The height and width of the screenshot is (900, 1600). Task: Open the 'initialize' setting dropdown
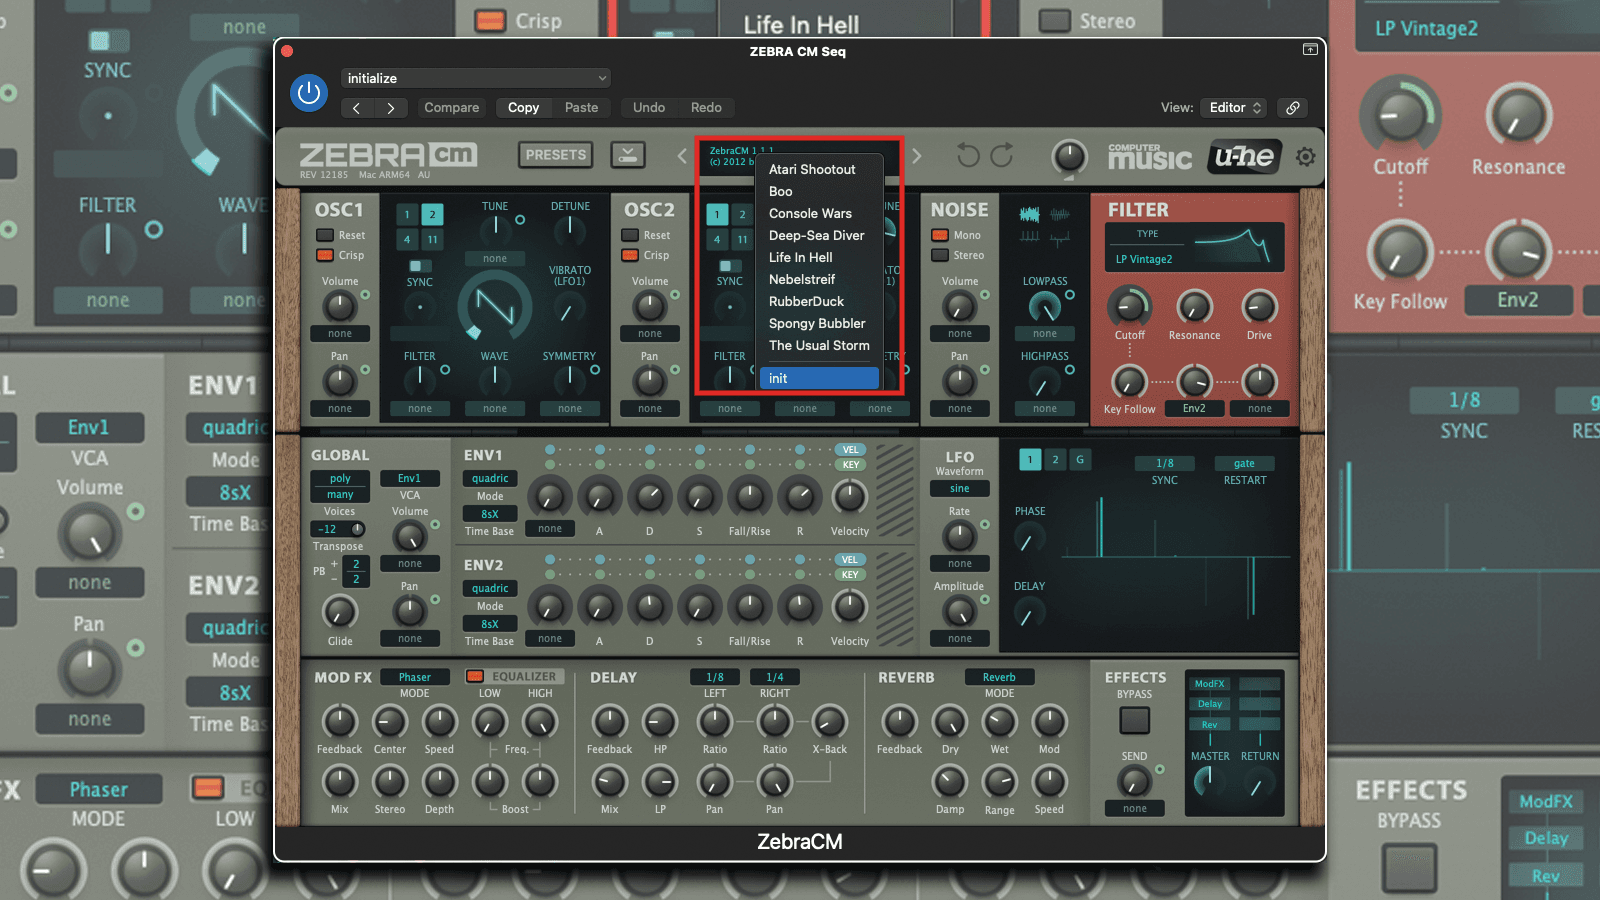(476, 78)
